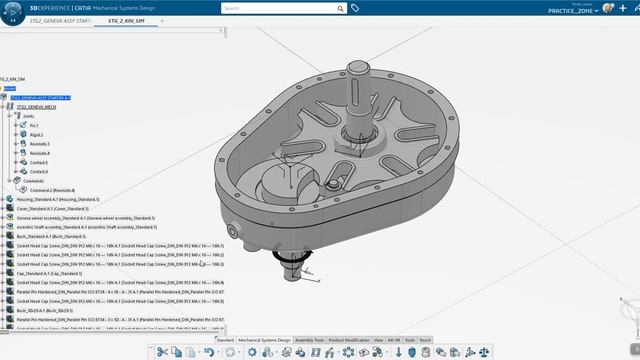Click the plus Add icon in top bar

coord(623,8)
